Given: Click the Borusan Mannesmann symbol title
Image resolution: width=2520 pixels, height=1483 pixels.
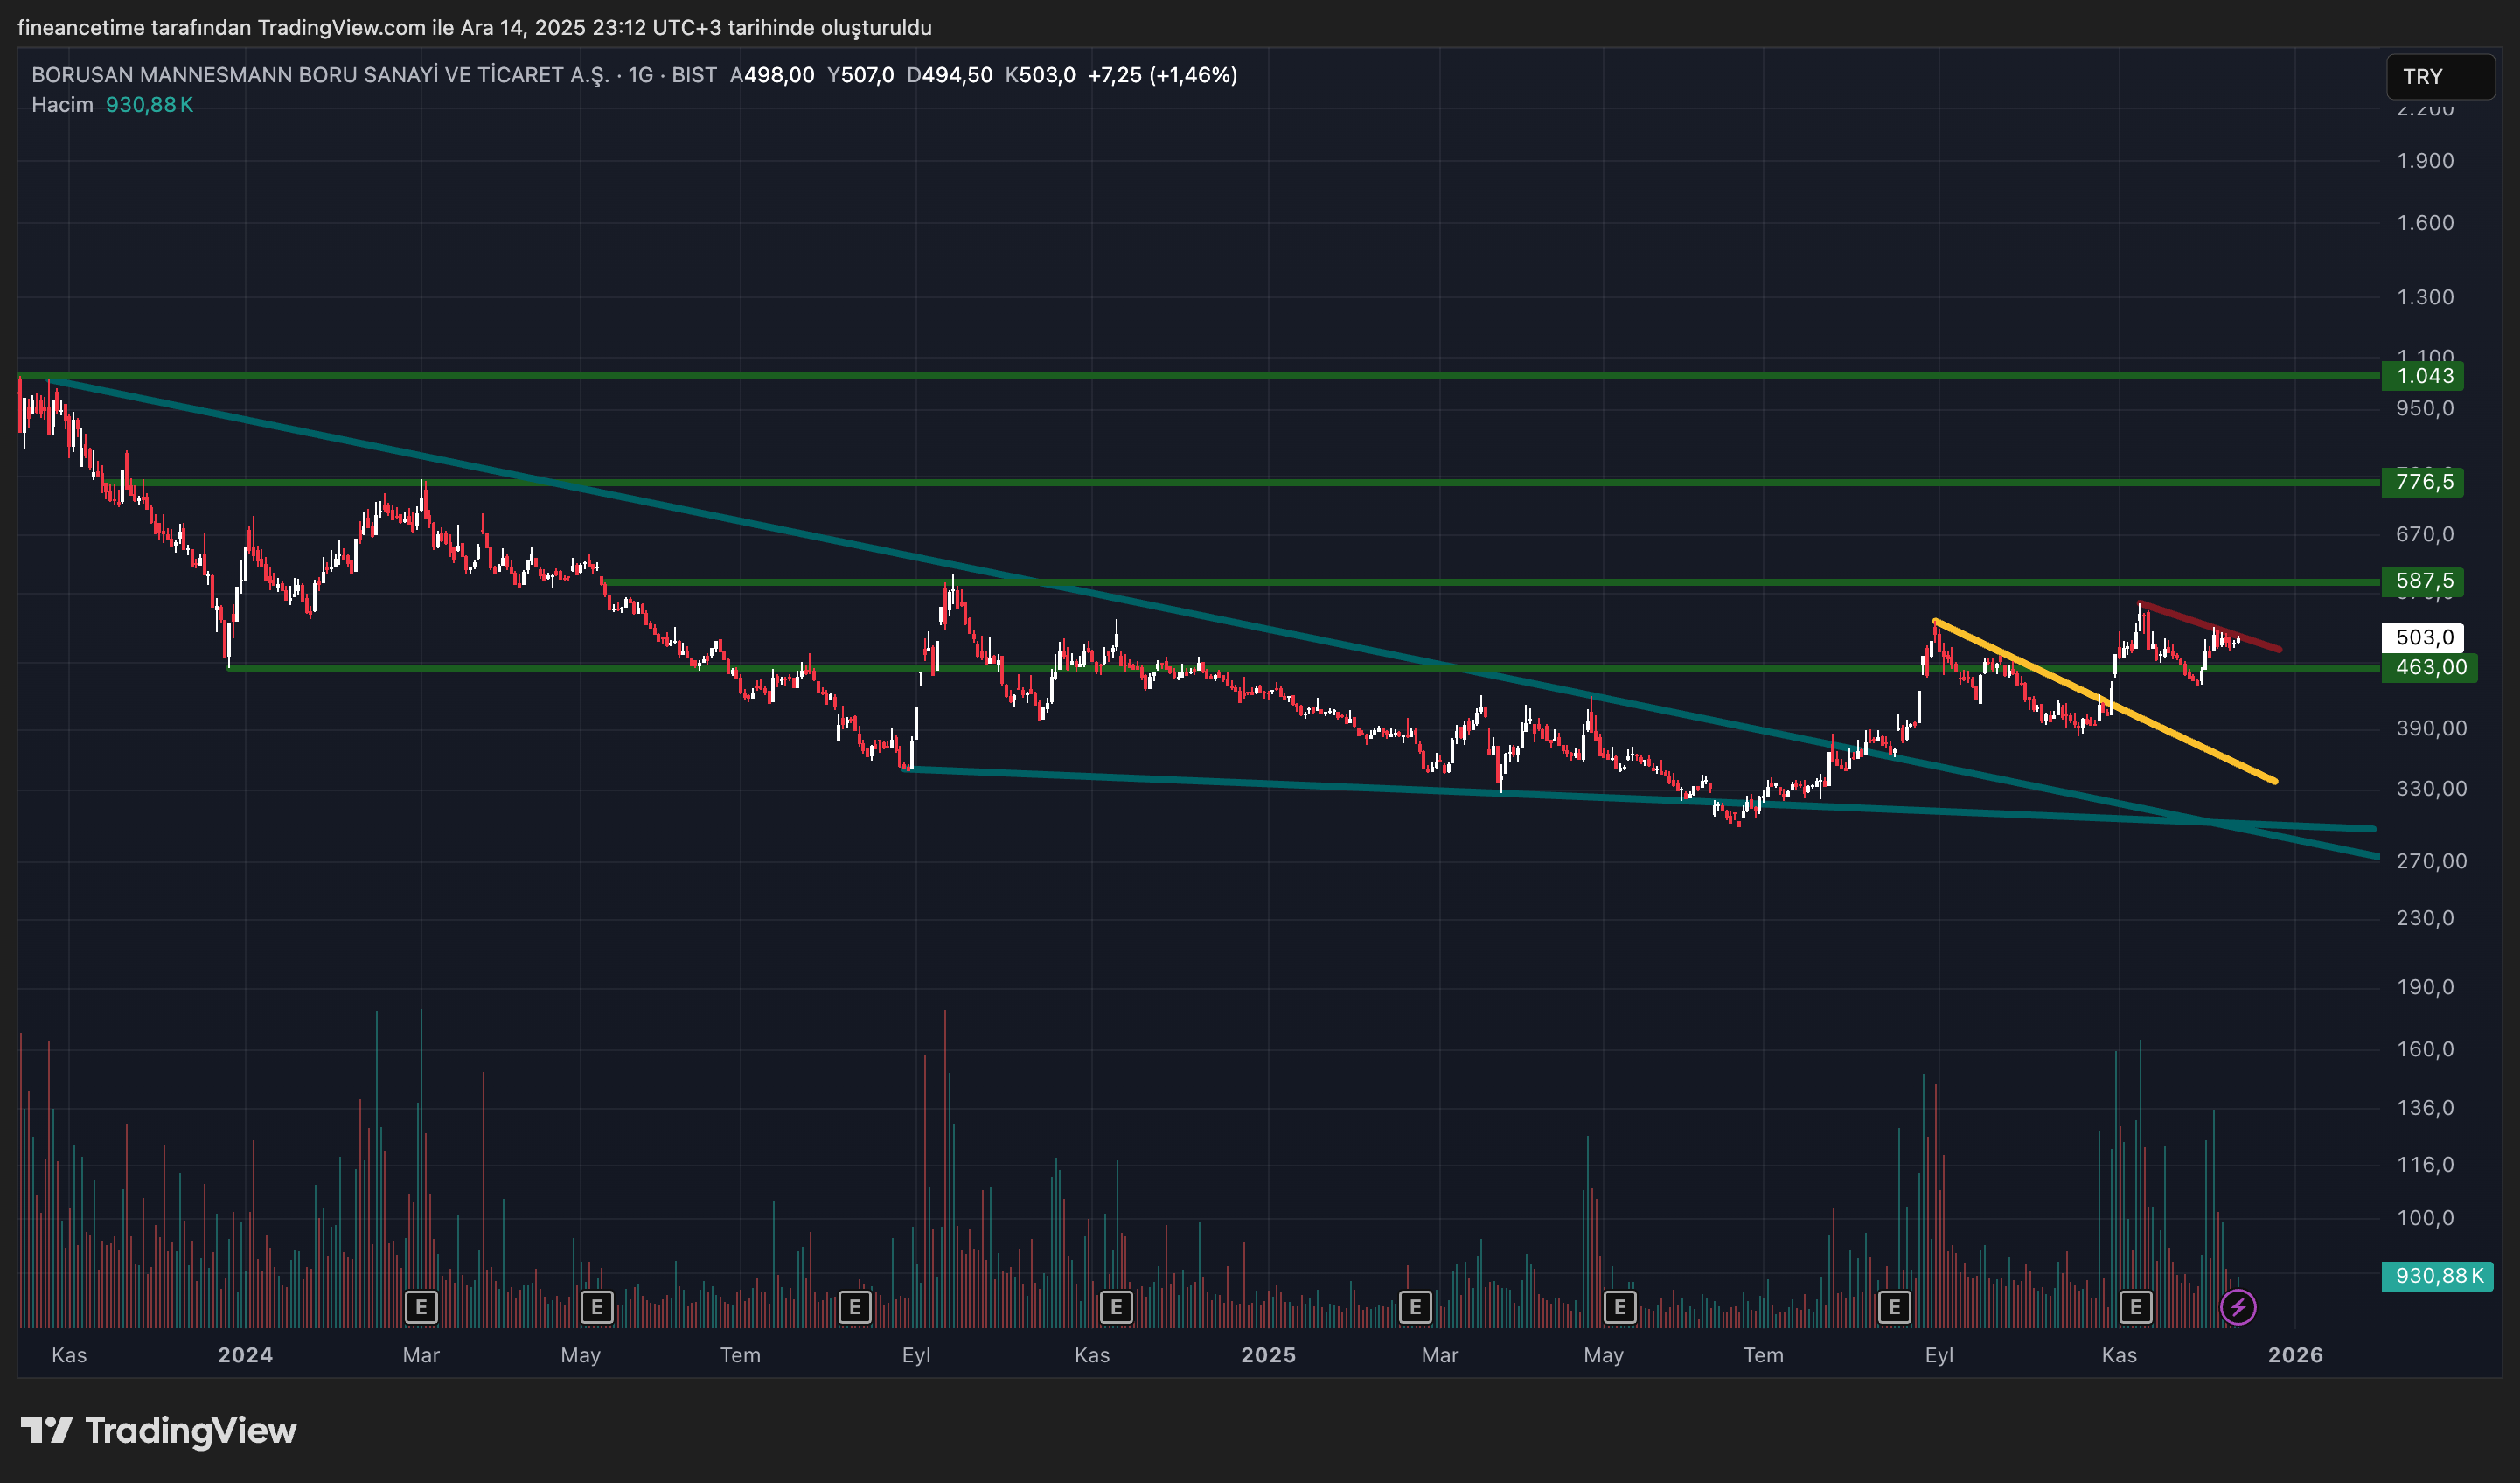Looking at the screenshot, I should coord(320,75).
